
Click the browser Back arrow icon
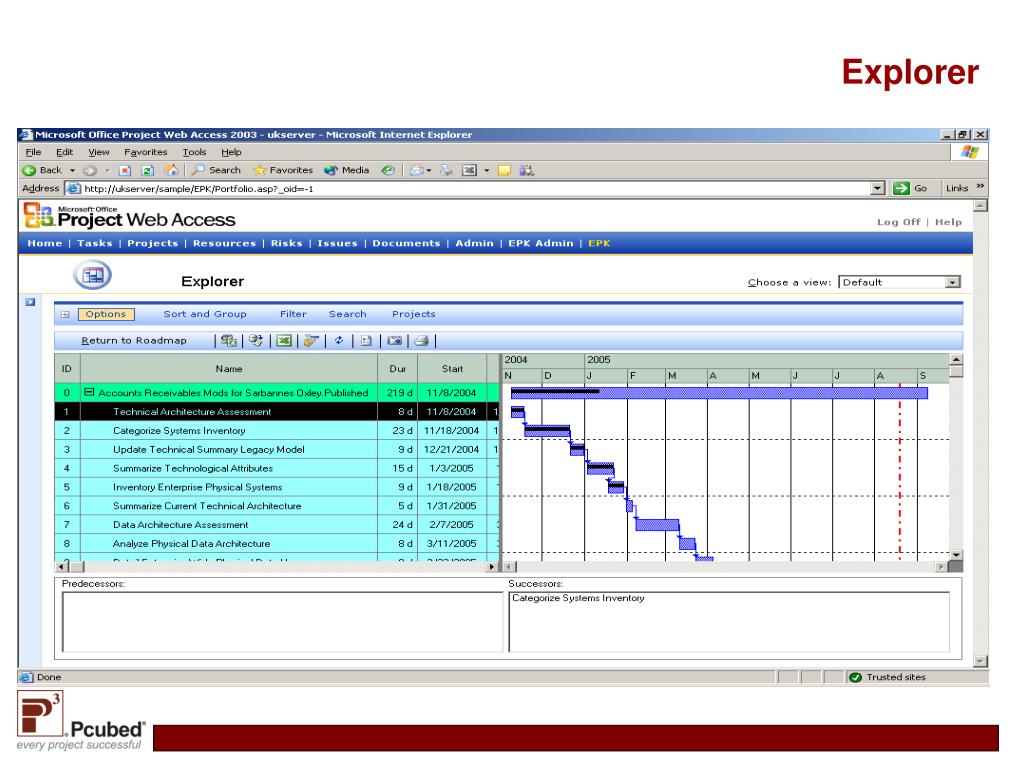[x=29, y=170]
